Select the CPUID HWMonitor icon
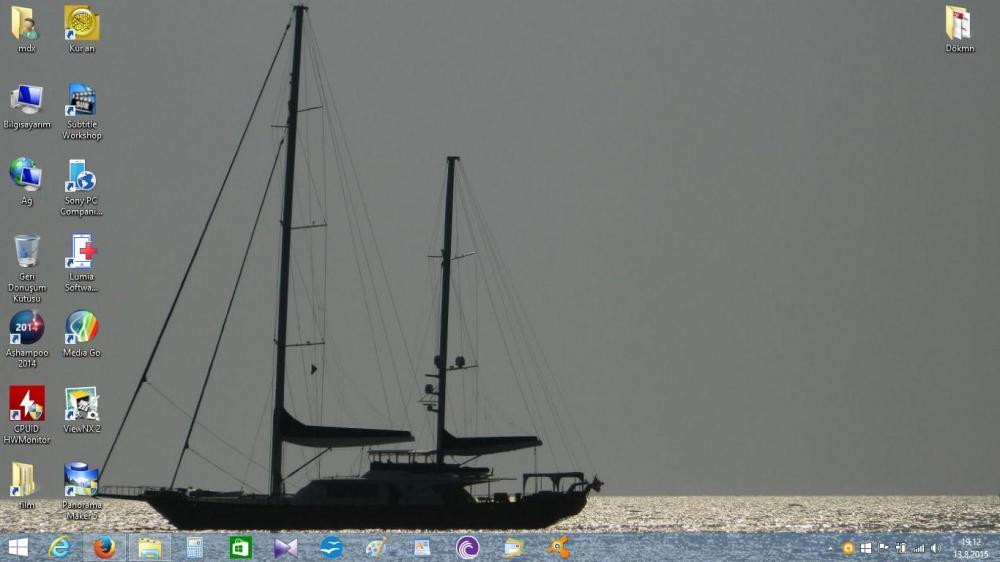The width and height of the screenshot is (1000, 562). (27, 404)
